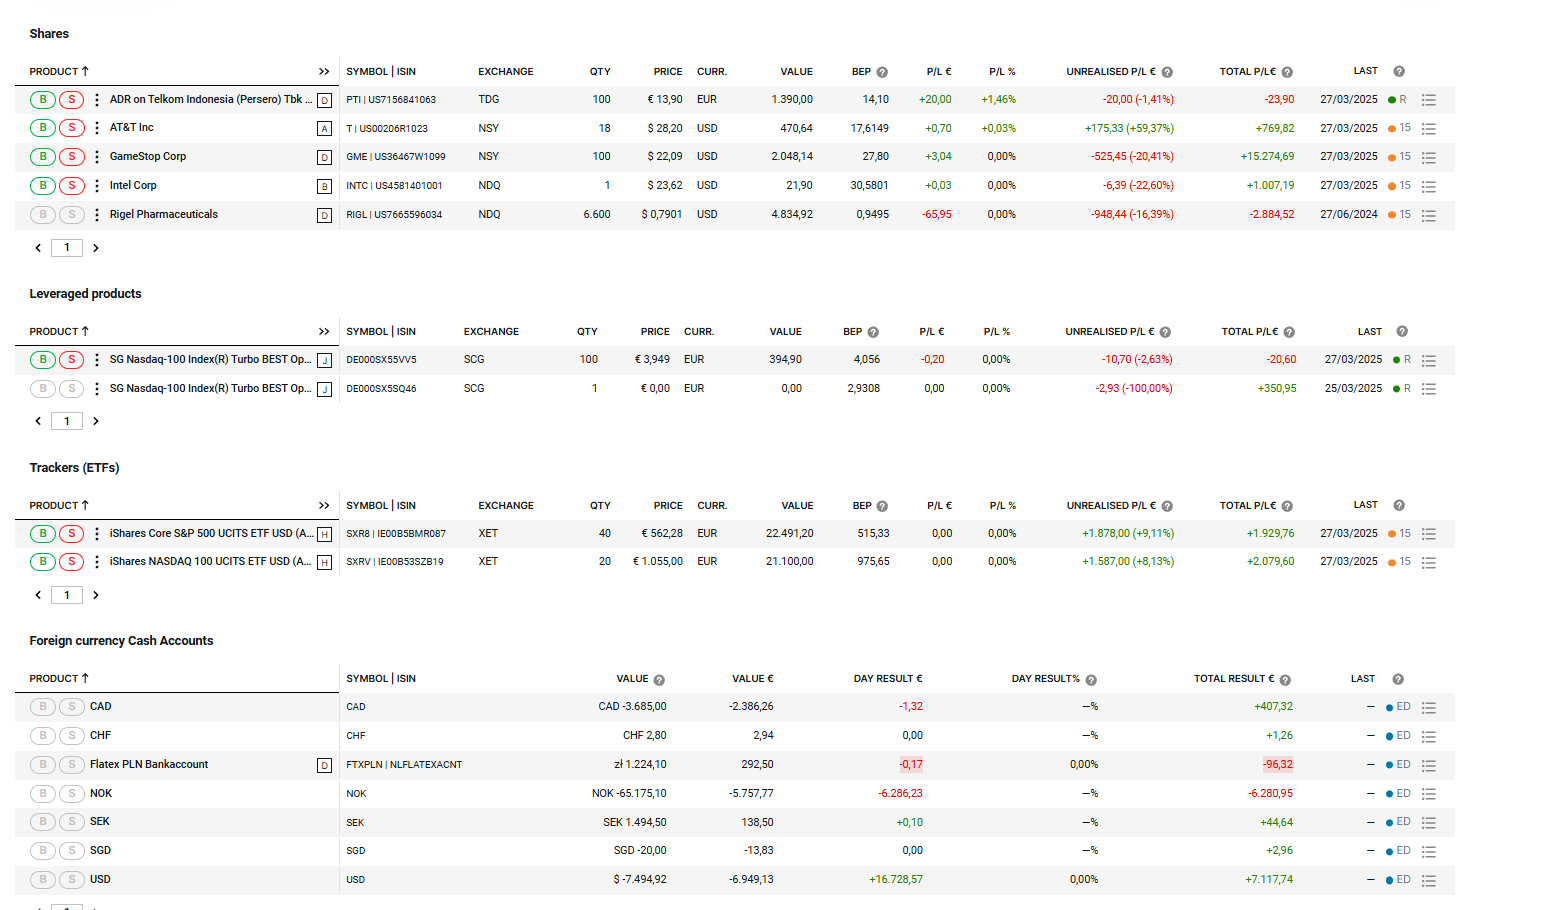Click help icon next to TOTAL P/L€ in Shares
The height and width of the screenshot is (910, 1545).
click(x=1287, y=72)
